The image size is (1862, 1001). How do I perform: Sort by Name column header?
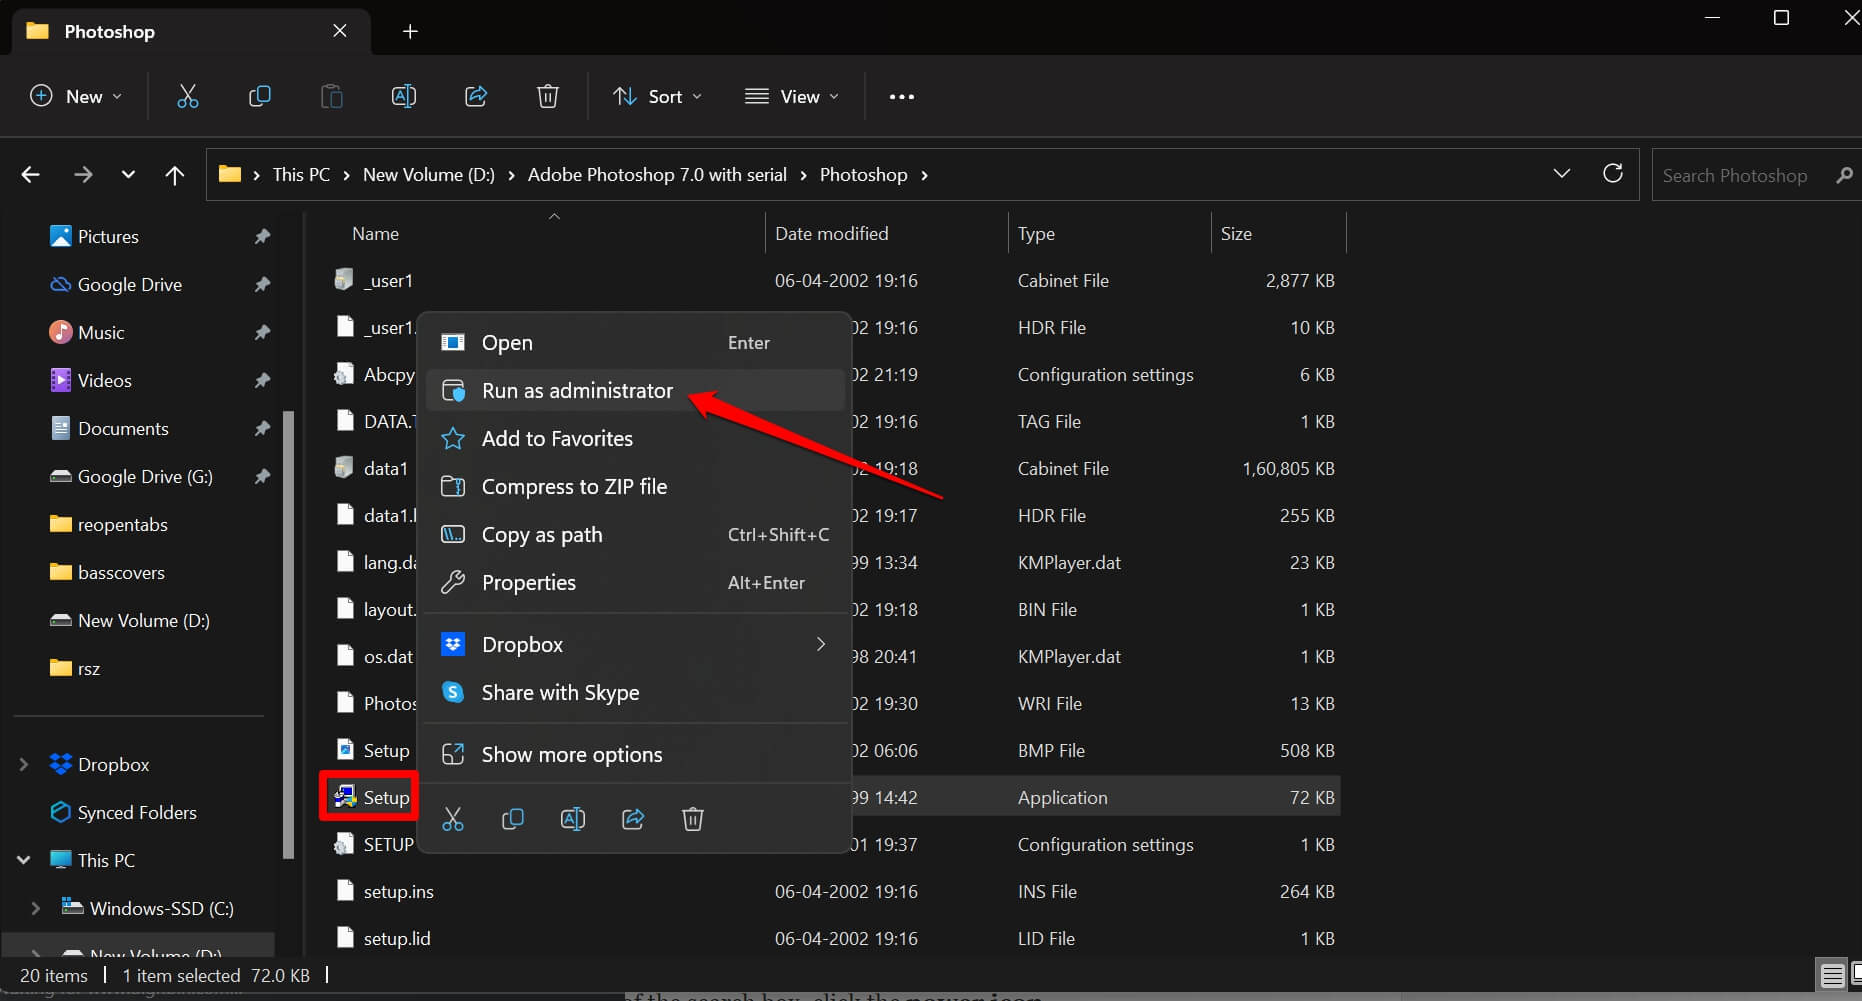375,234
